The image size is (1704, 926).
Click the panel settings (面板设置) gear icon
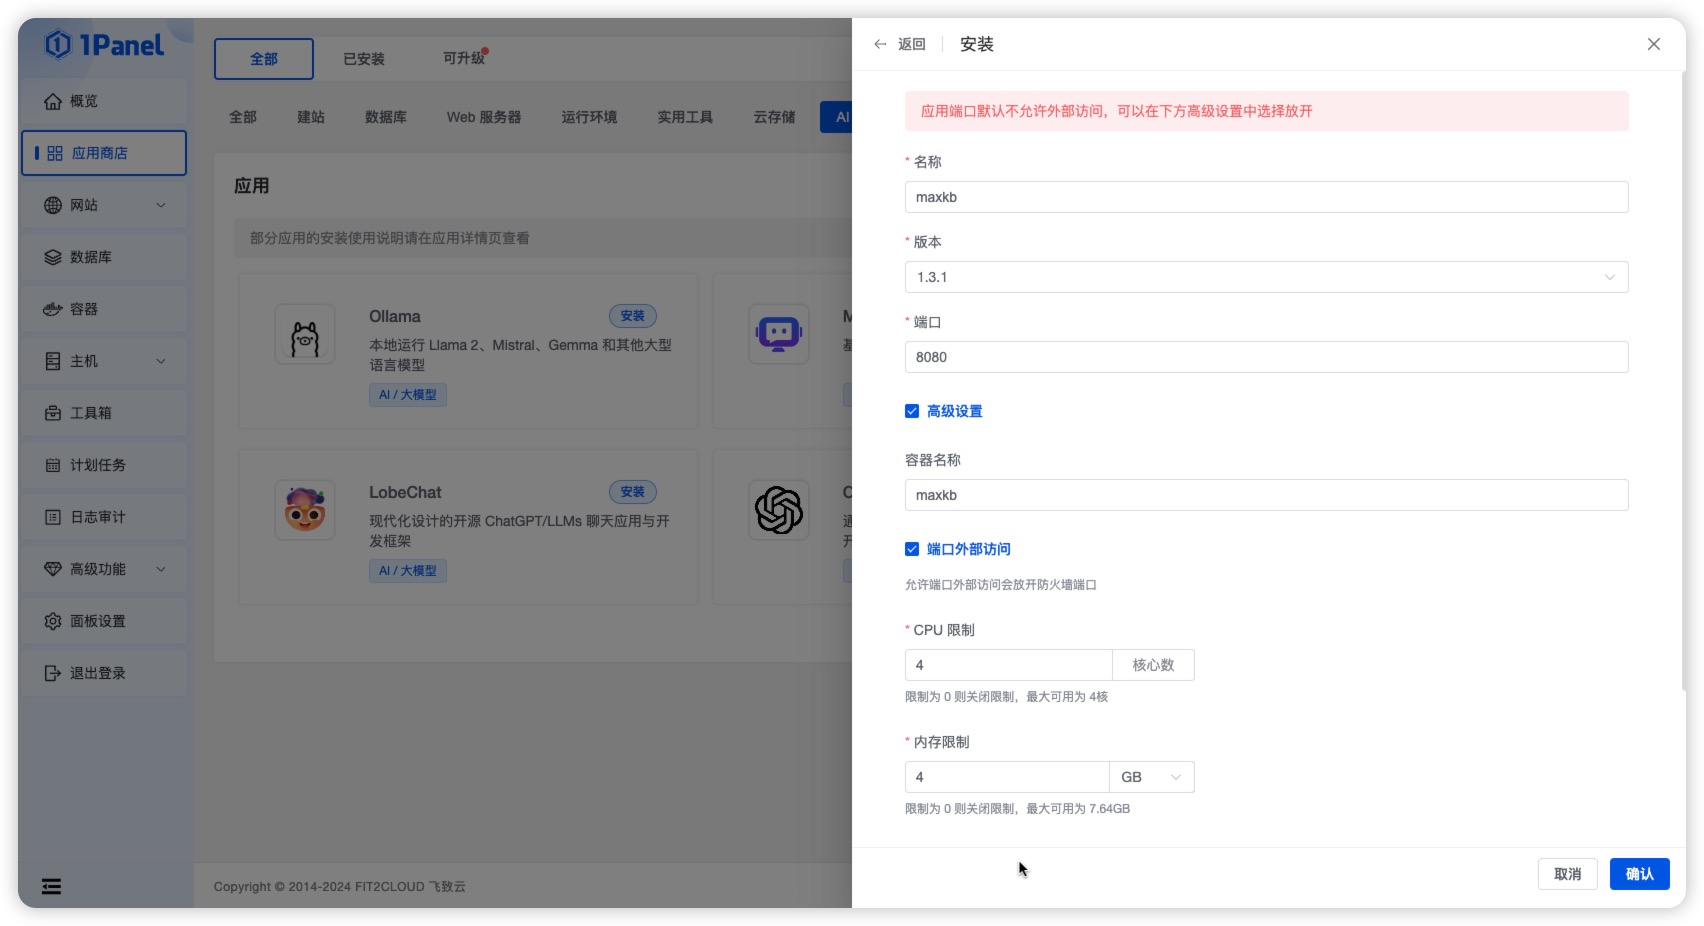tap(53, 621)
